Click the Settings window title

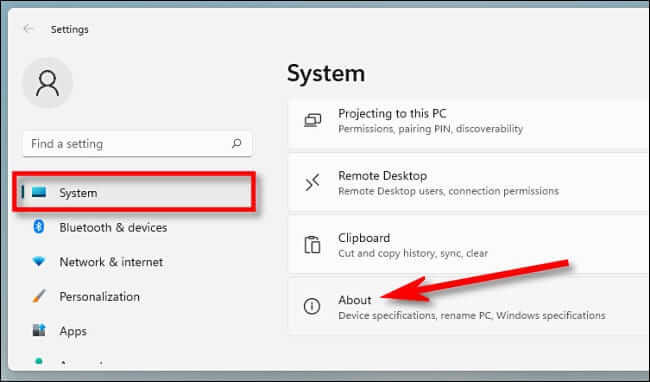click(70, 29)
